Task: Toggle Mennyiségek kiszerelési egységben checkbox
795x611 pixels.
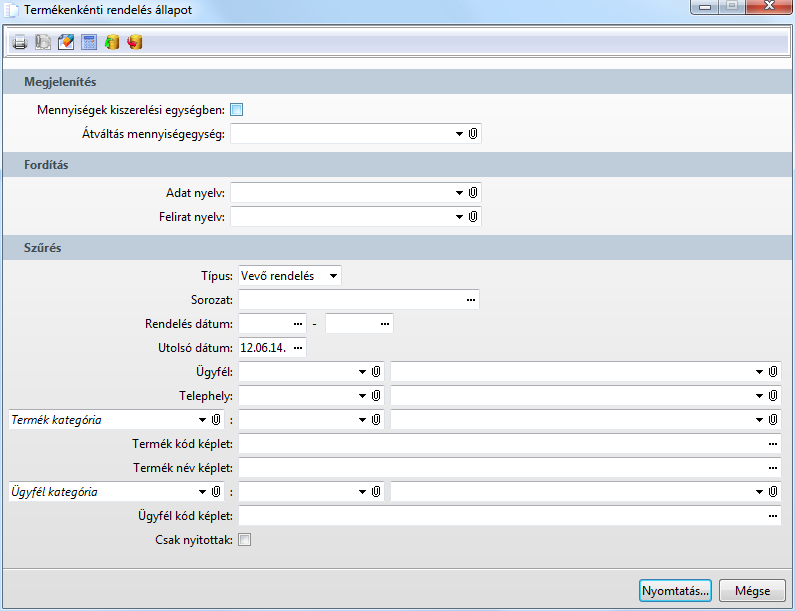Action: click(237, 110)
